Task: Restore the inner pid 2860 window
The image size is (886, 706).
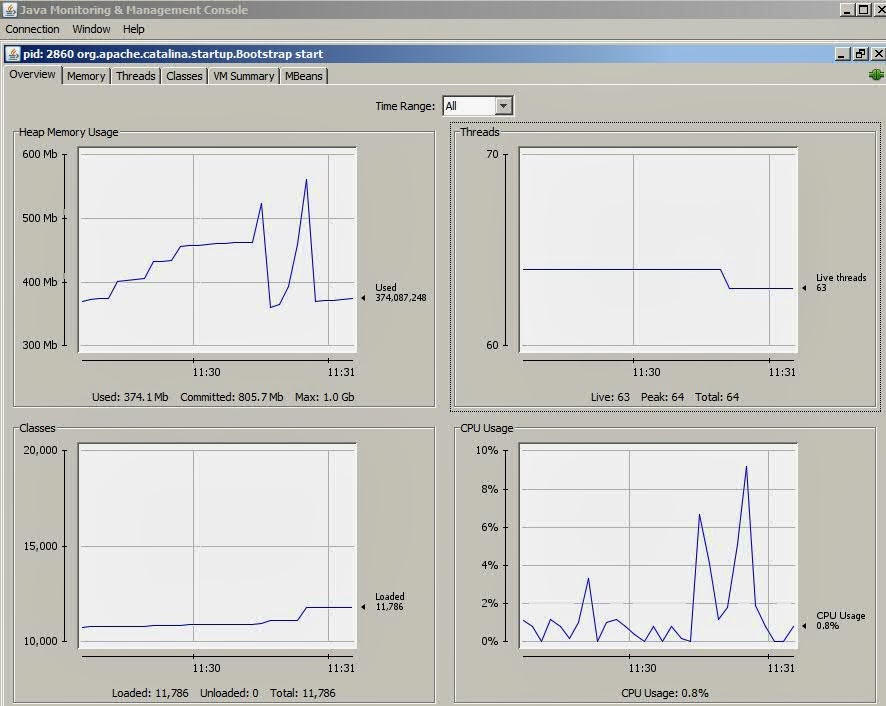Action: tap(860, 54)
